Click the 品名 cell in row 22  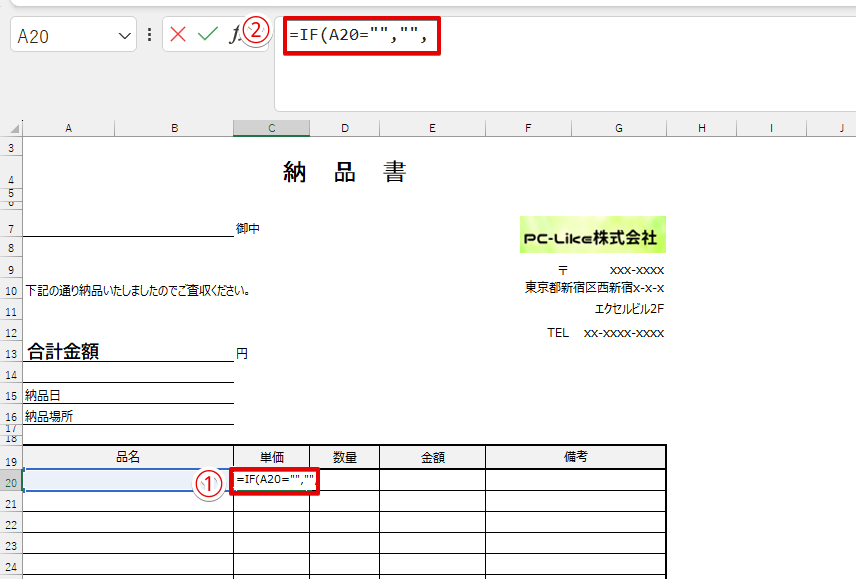coord(128,522)
